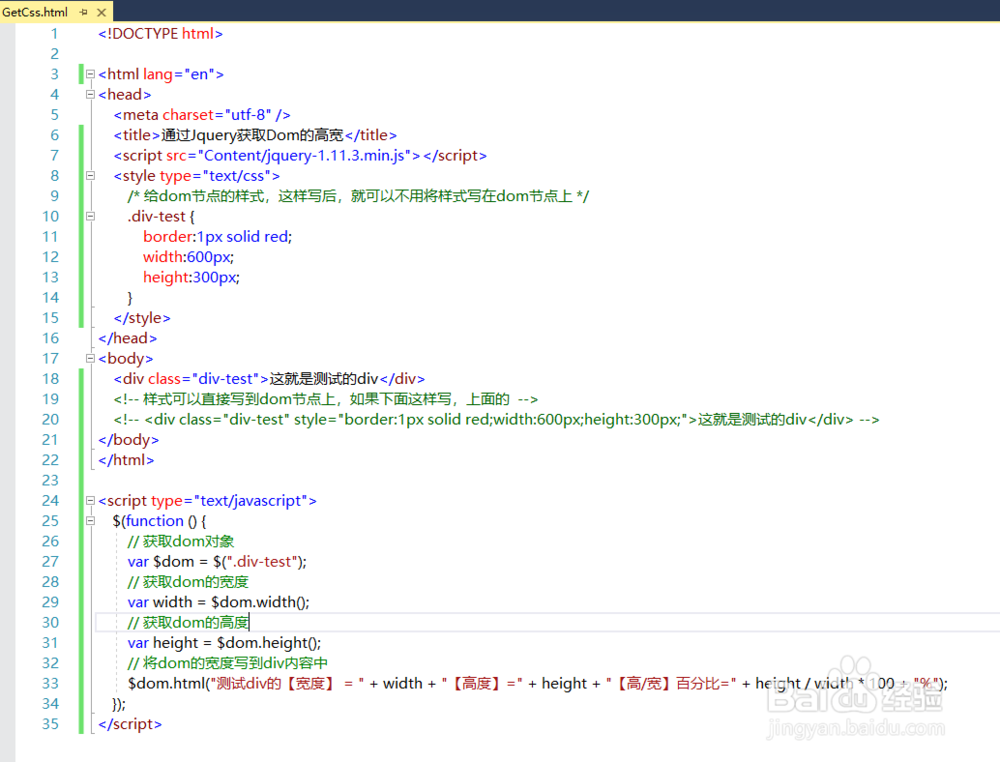Click the $dom.html( call on line 33
The width and height of the screenshot is (1000, 762).
click(169, 684)
